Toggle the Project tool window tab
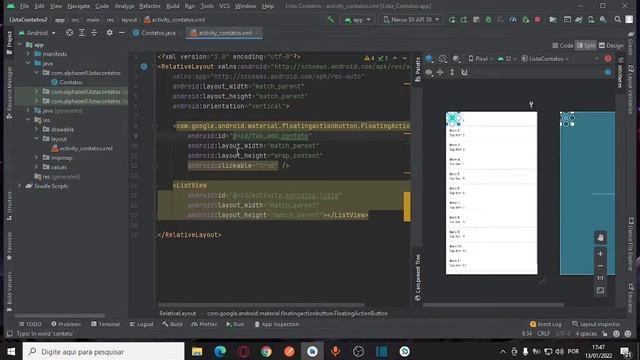The height and width of the screenshot is (360, 640). click(x=9, y=42)
